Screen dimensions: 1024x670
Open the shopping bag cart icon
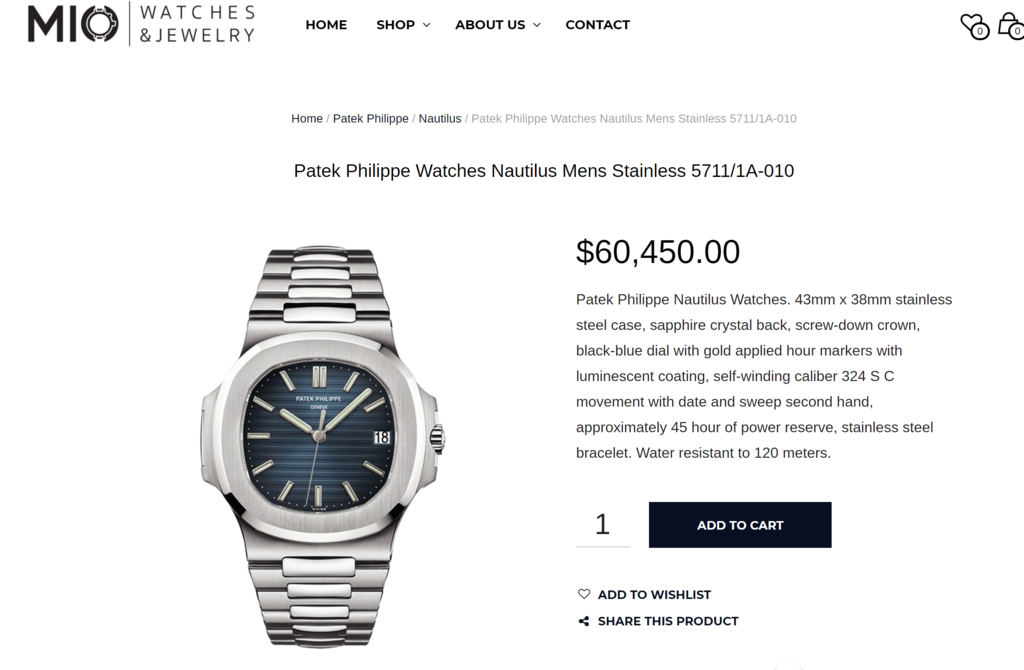pyautogui.click(x=1011, y=25)
